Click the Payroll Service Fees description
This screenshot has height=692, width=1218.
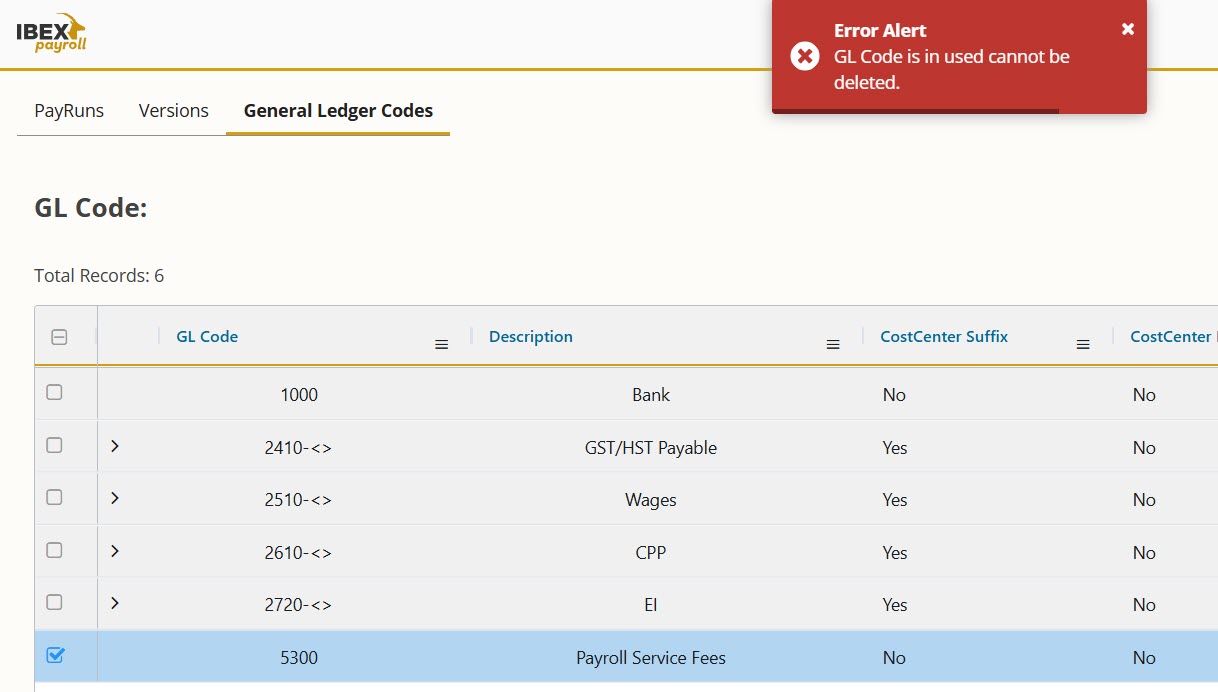click(x=651, y=658)
